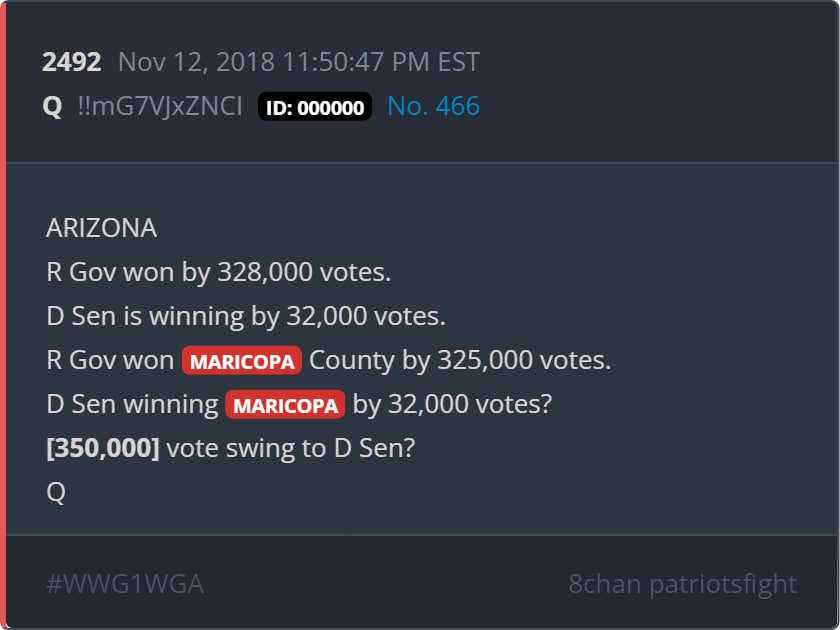Click the MARICOPA tag after 'D Sen winning'

tap(286, 405)
